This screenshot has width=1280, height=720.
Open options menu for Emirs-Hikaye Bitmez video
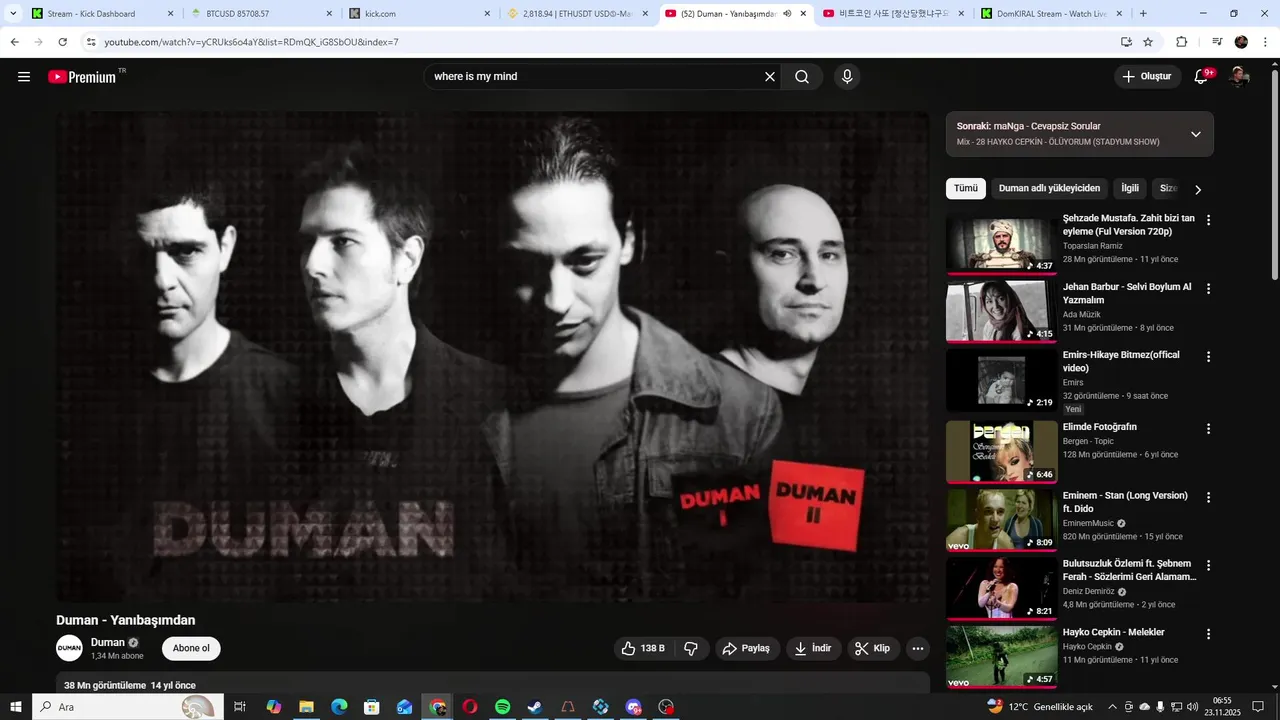(x=1208, y=357)
